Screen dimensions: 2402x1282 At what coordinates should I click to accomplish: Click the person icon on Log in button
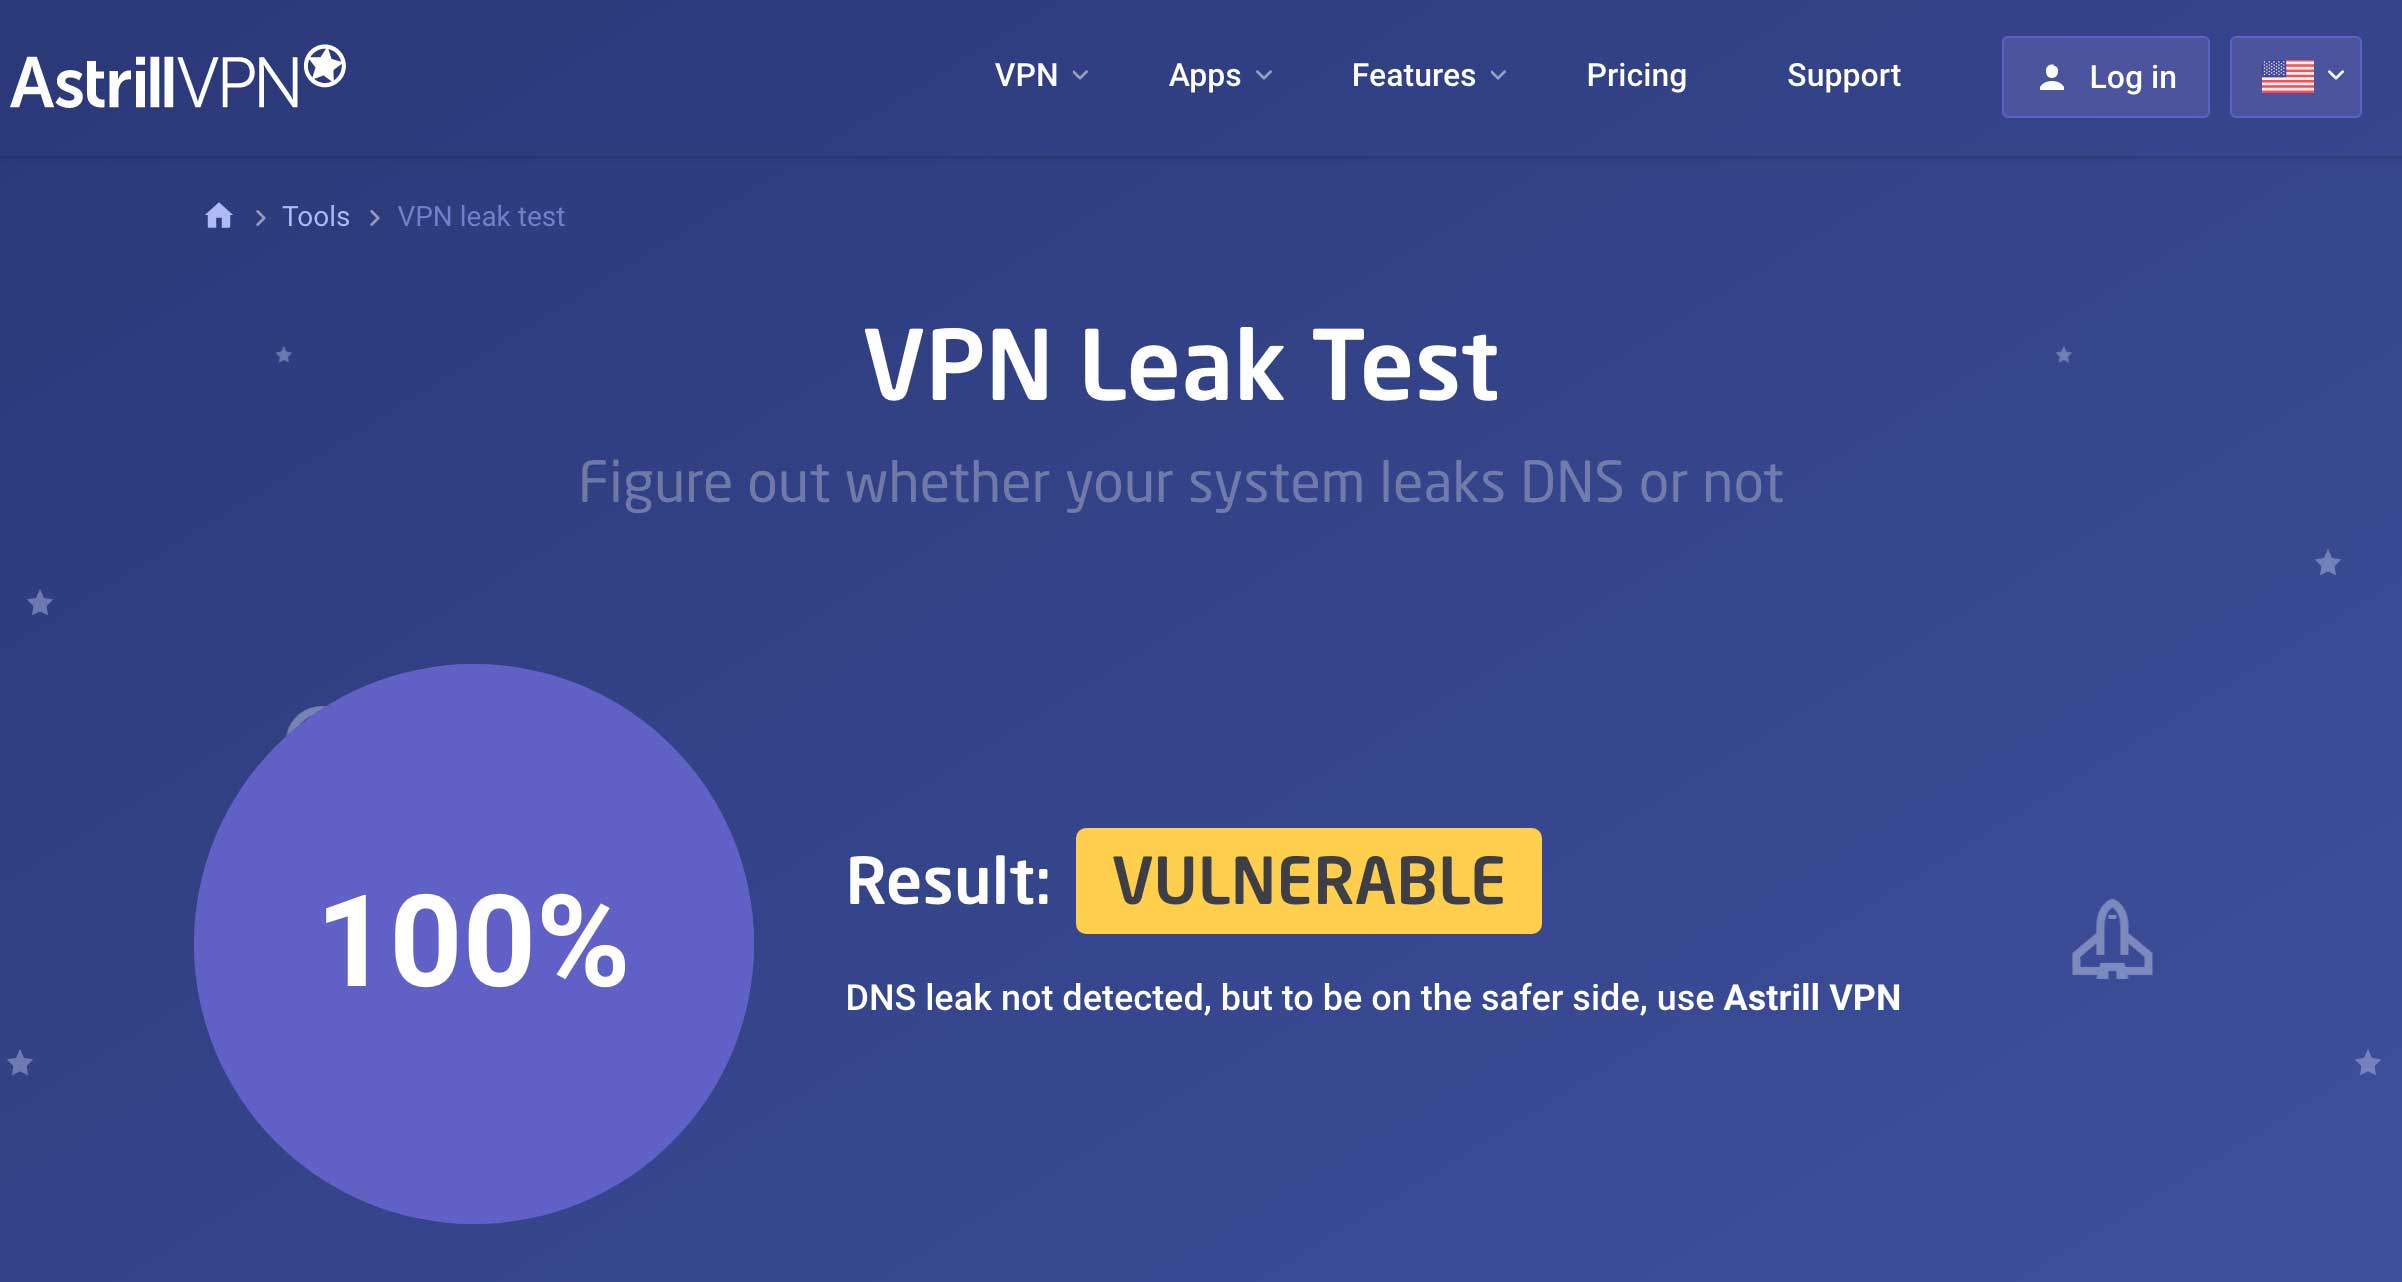[x=2051, y=77]
